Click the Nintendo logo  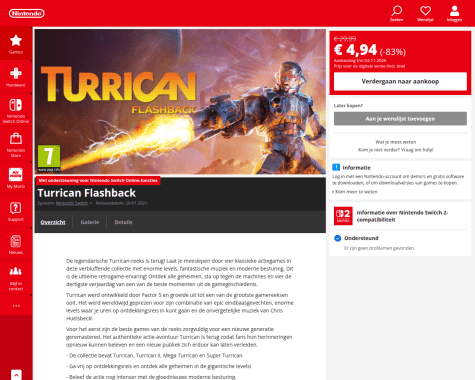coord(27,13)
